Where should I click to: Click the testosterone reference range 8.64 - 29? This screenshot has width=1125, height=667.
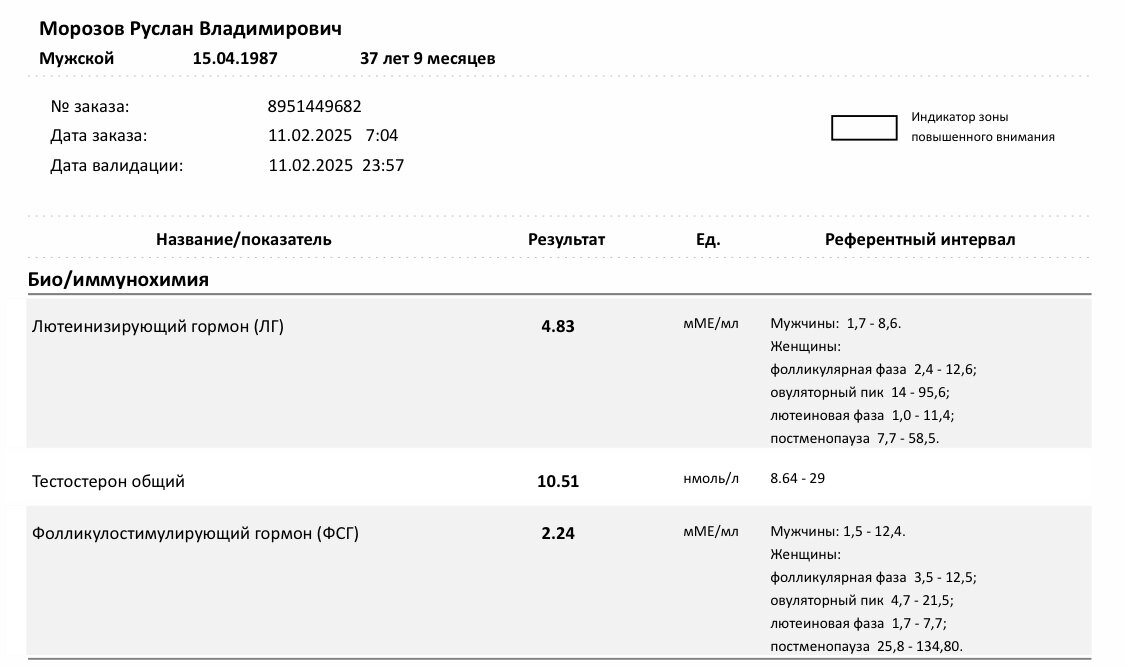click(797, 479)
